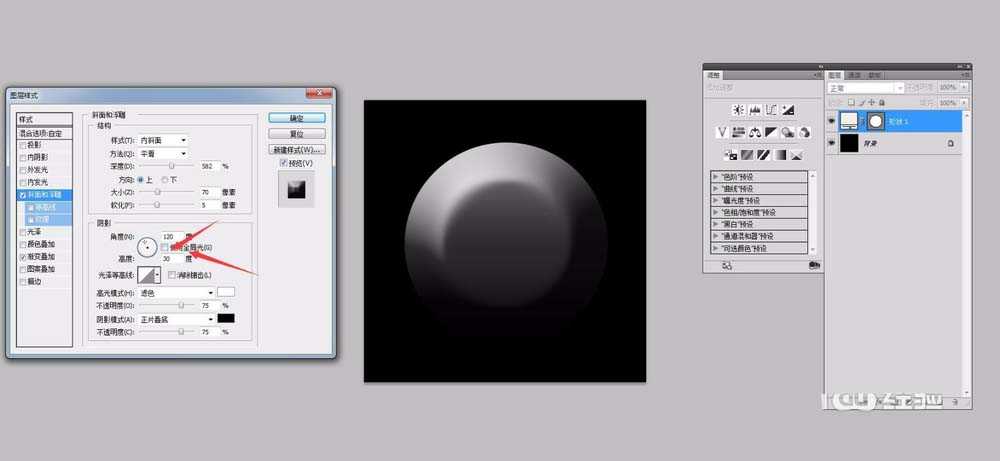This screenshot has width=1000, height=461.
Task: Hide the 形状 1 layer via eye icon
Action: coord(832,121)
